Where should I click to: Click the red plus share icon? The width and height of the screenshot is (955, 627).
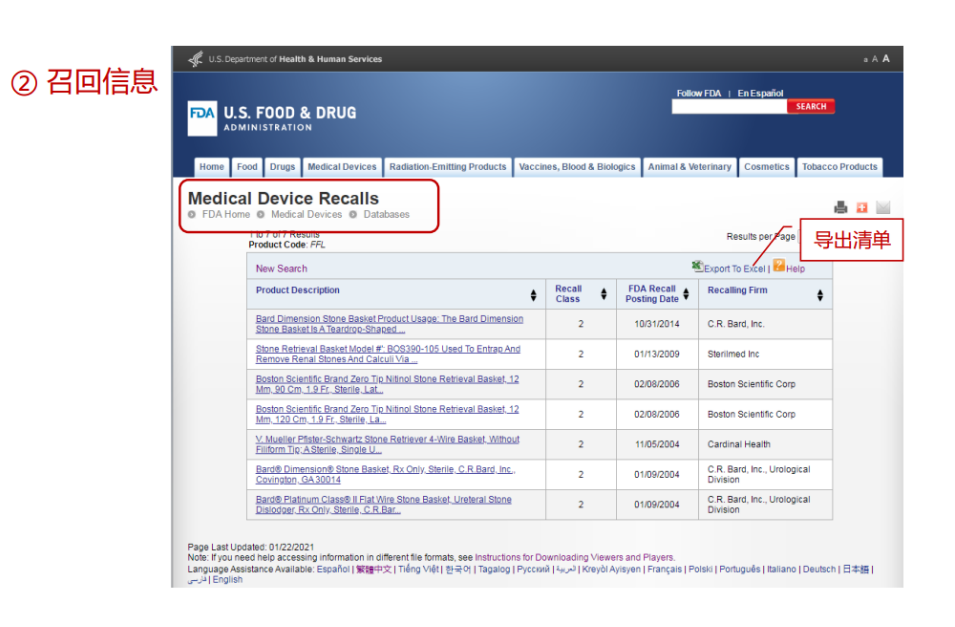click(861, 208)
